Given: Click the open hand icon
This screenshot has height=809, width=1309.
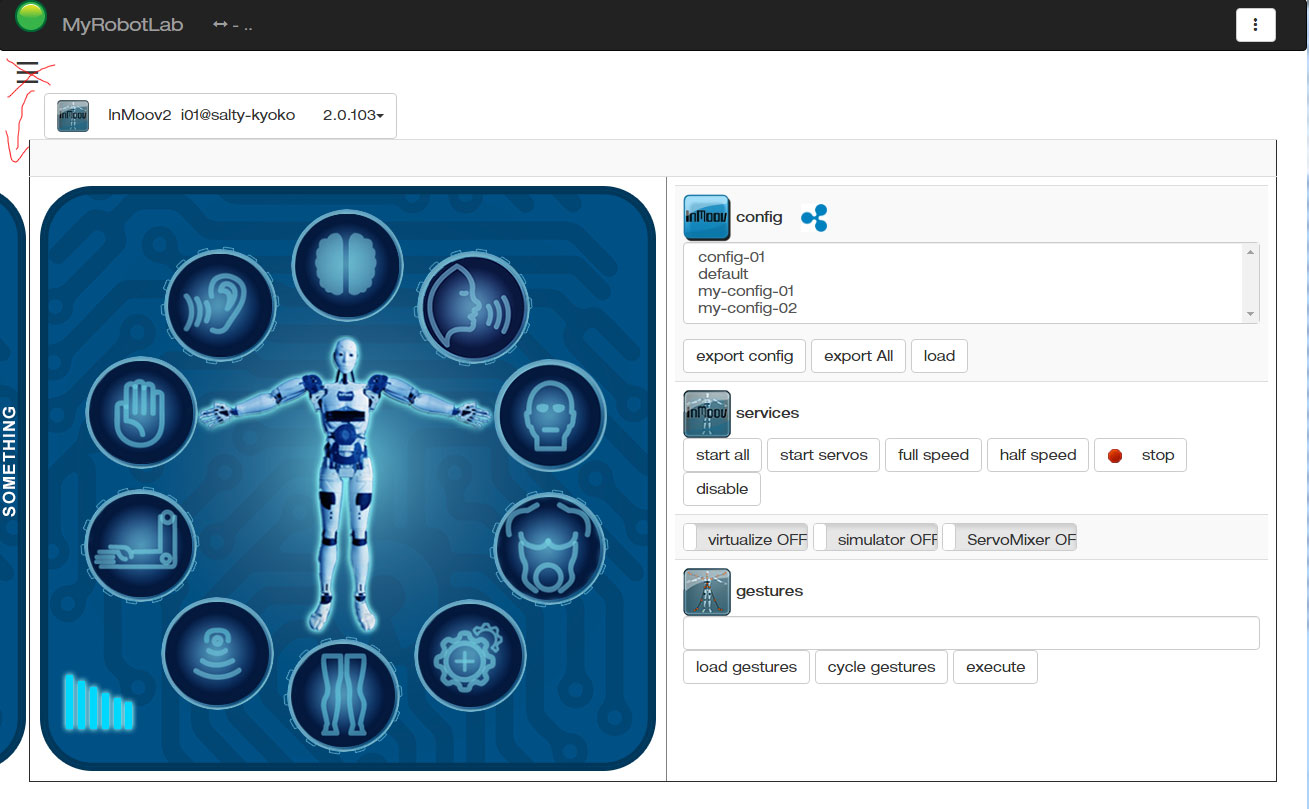Looking at the screenshot, I should point(142,411).
